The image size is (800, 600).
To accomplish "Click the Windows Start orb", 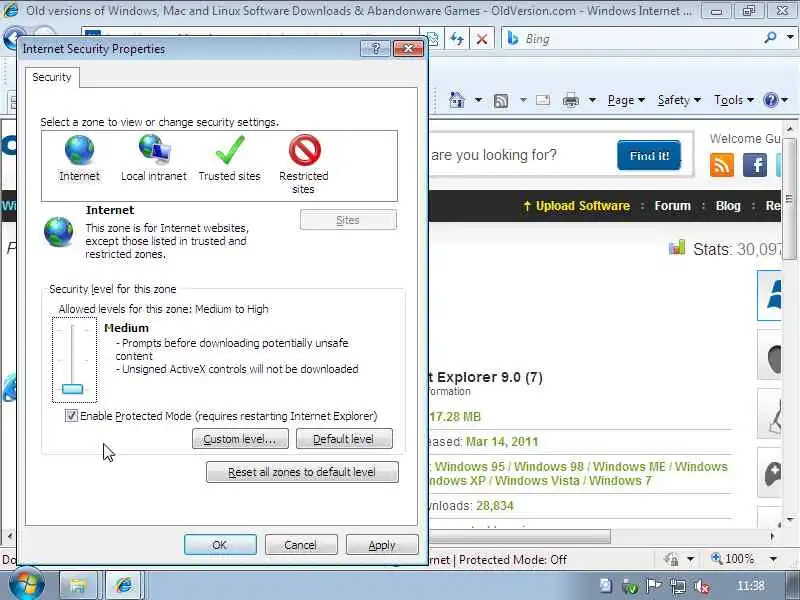I will [x=27, y=585].
